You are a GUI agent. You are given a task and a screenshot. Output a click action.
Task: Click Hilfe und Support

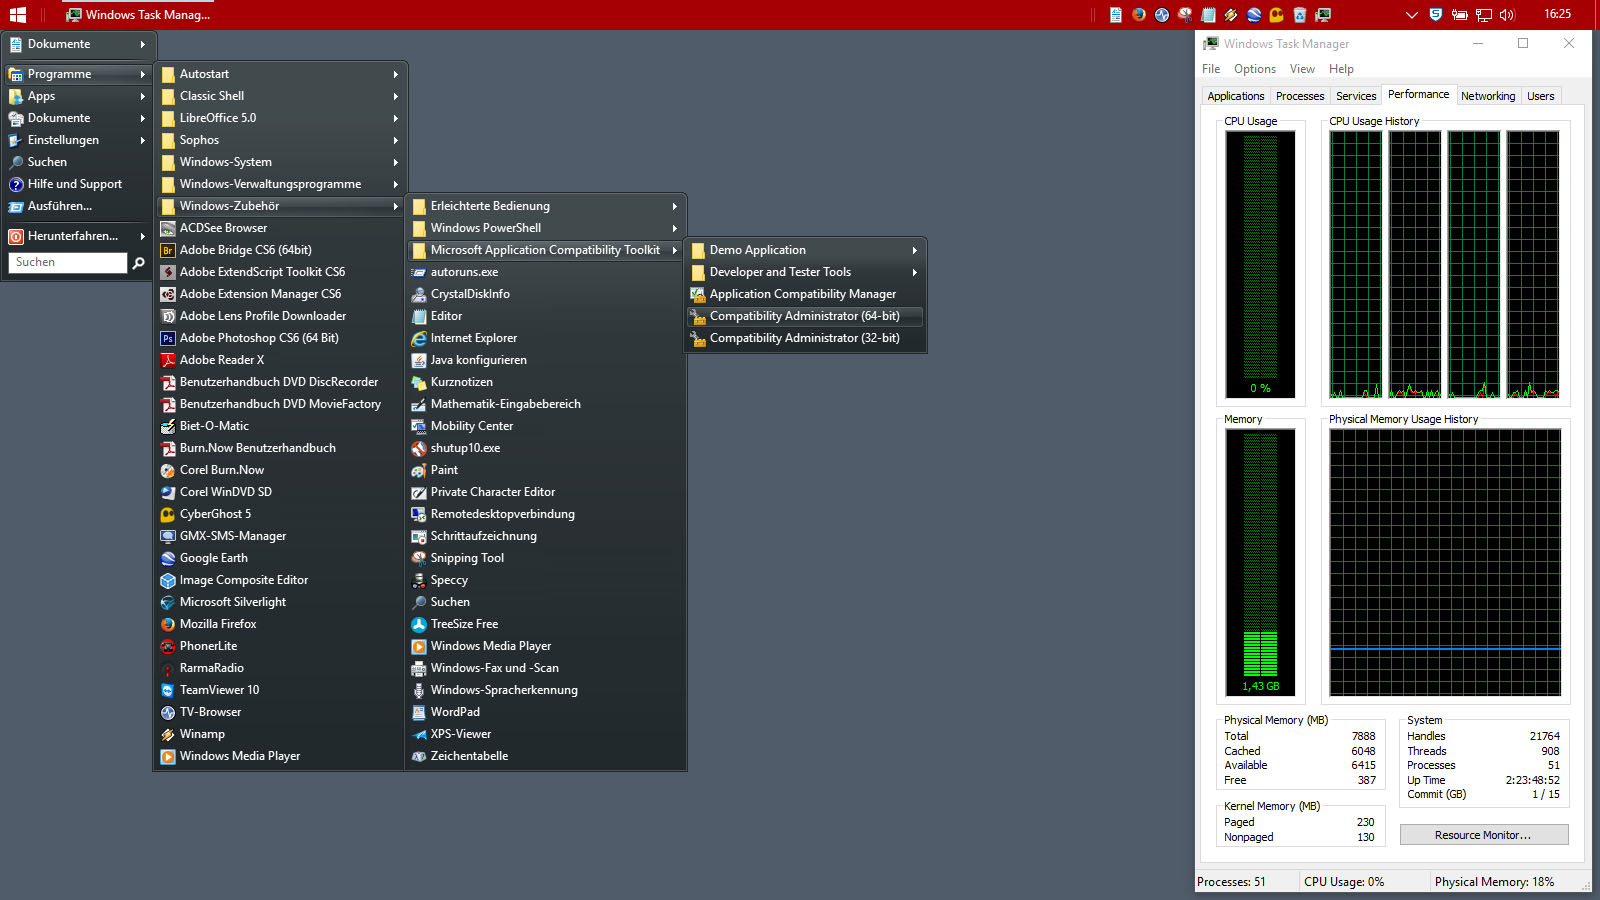77,184
